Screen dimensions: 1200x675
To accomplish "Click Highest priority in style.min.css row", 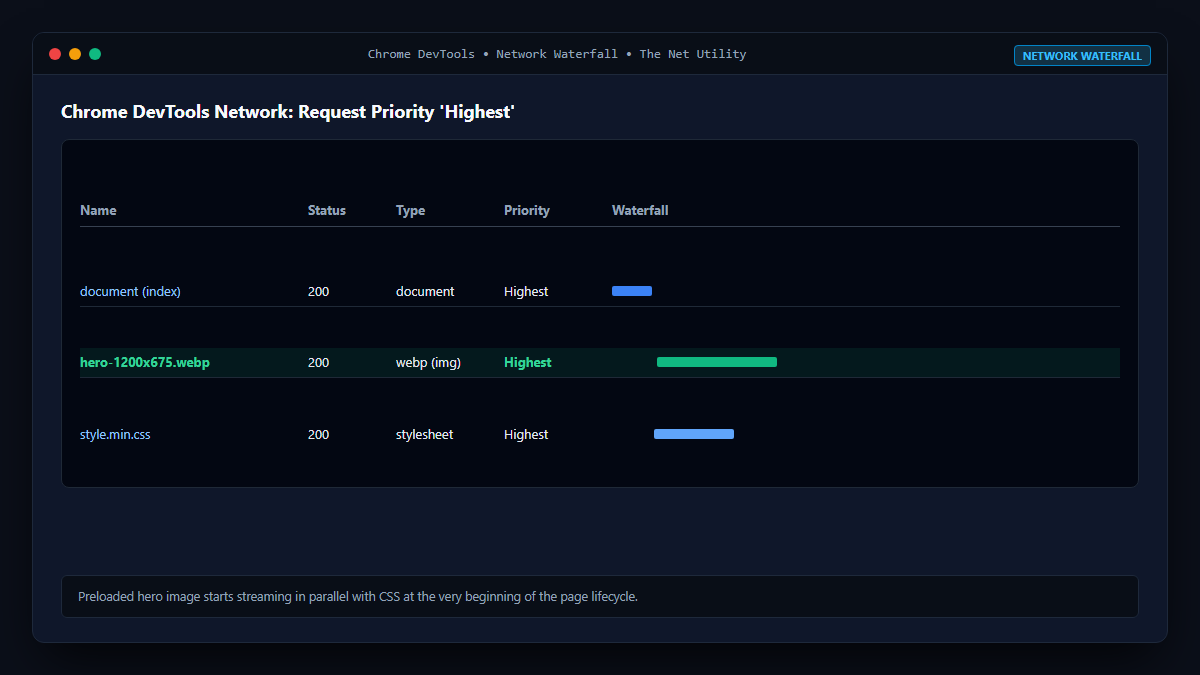I will point(526,435).
